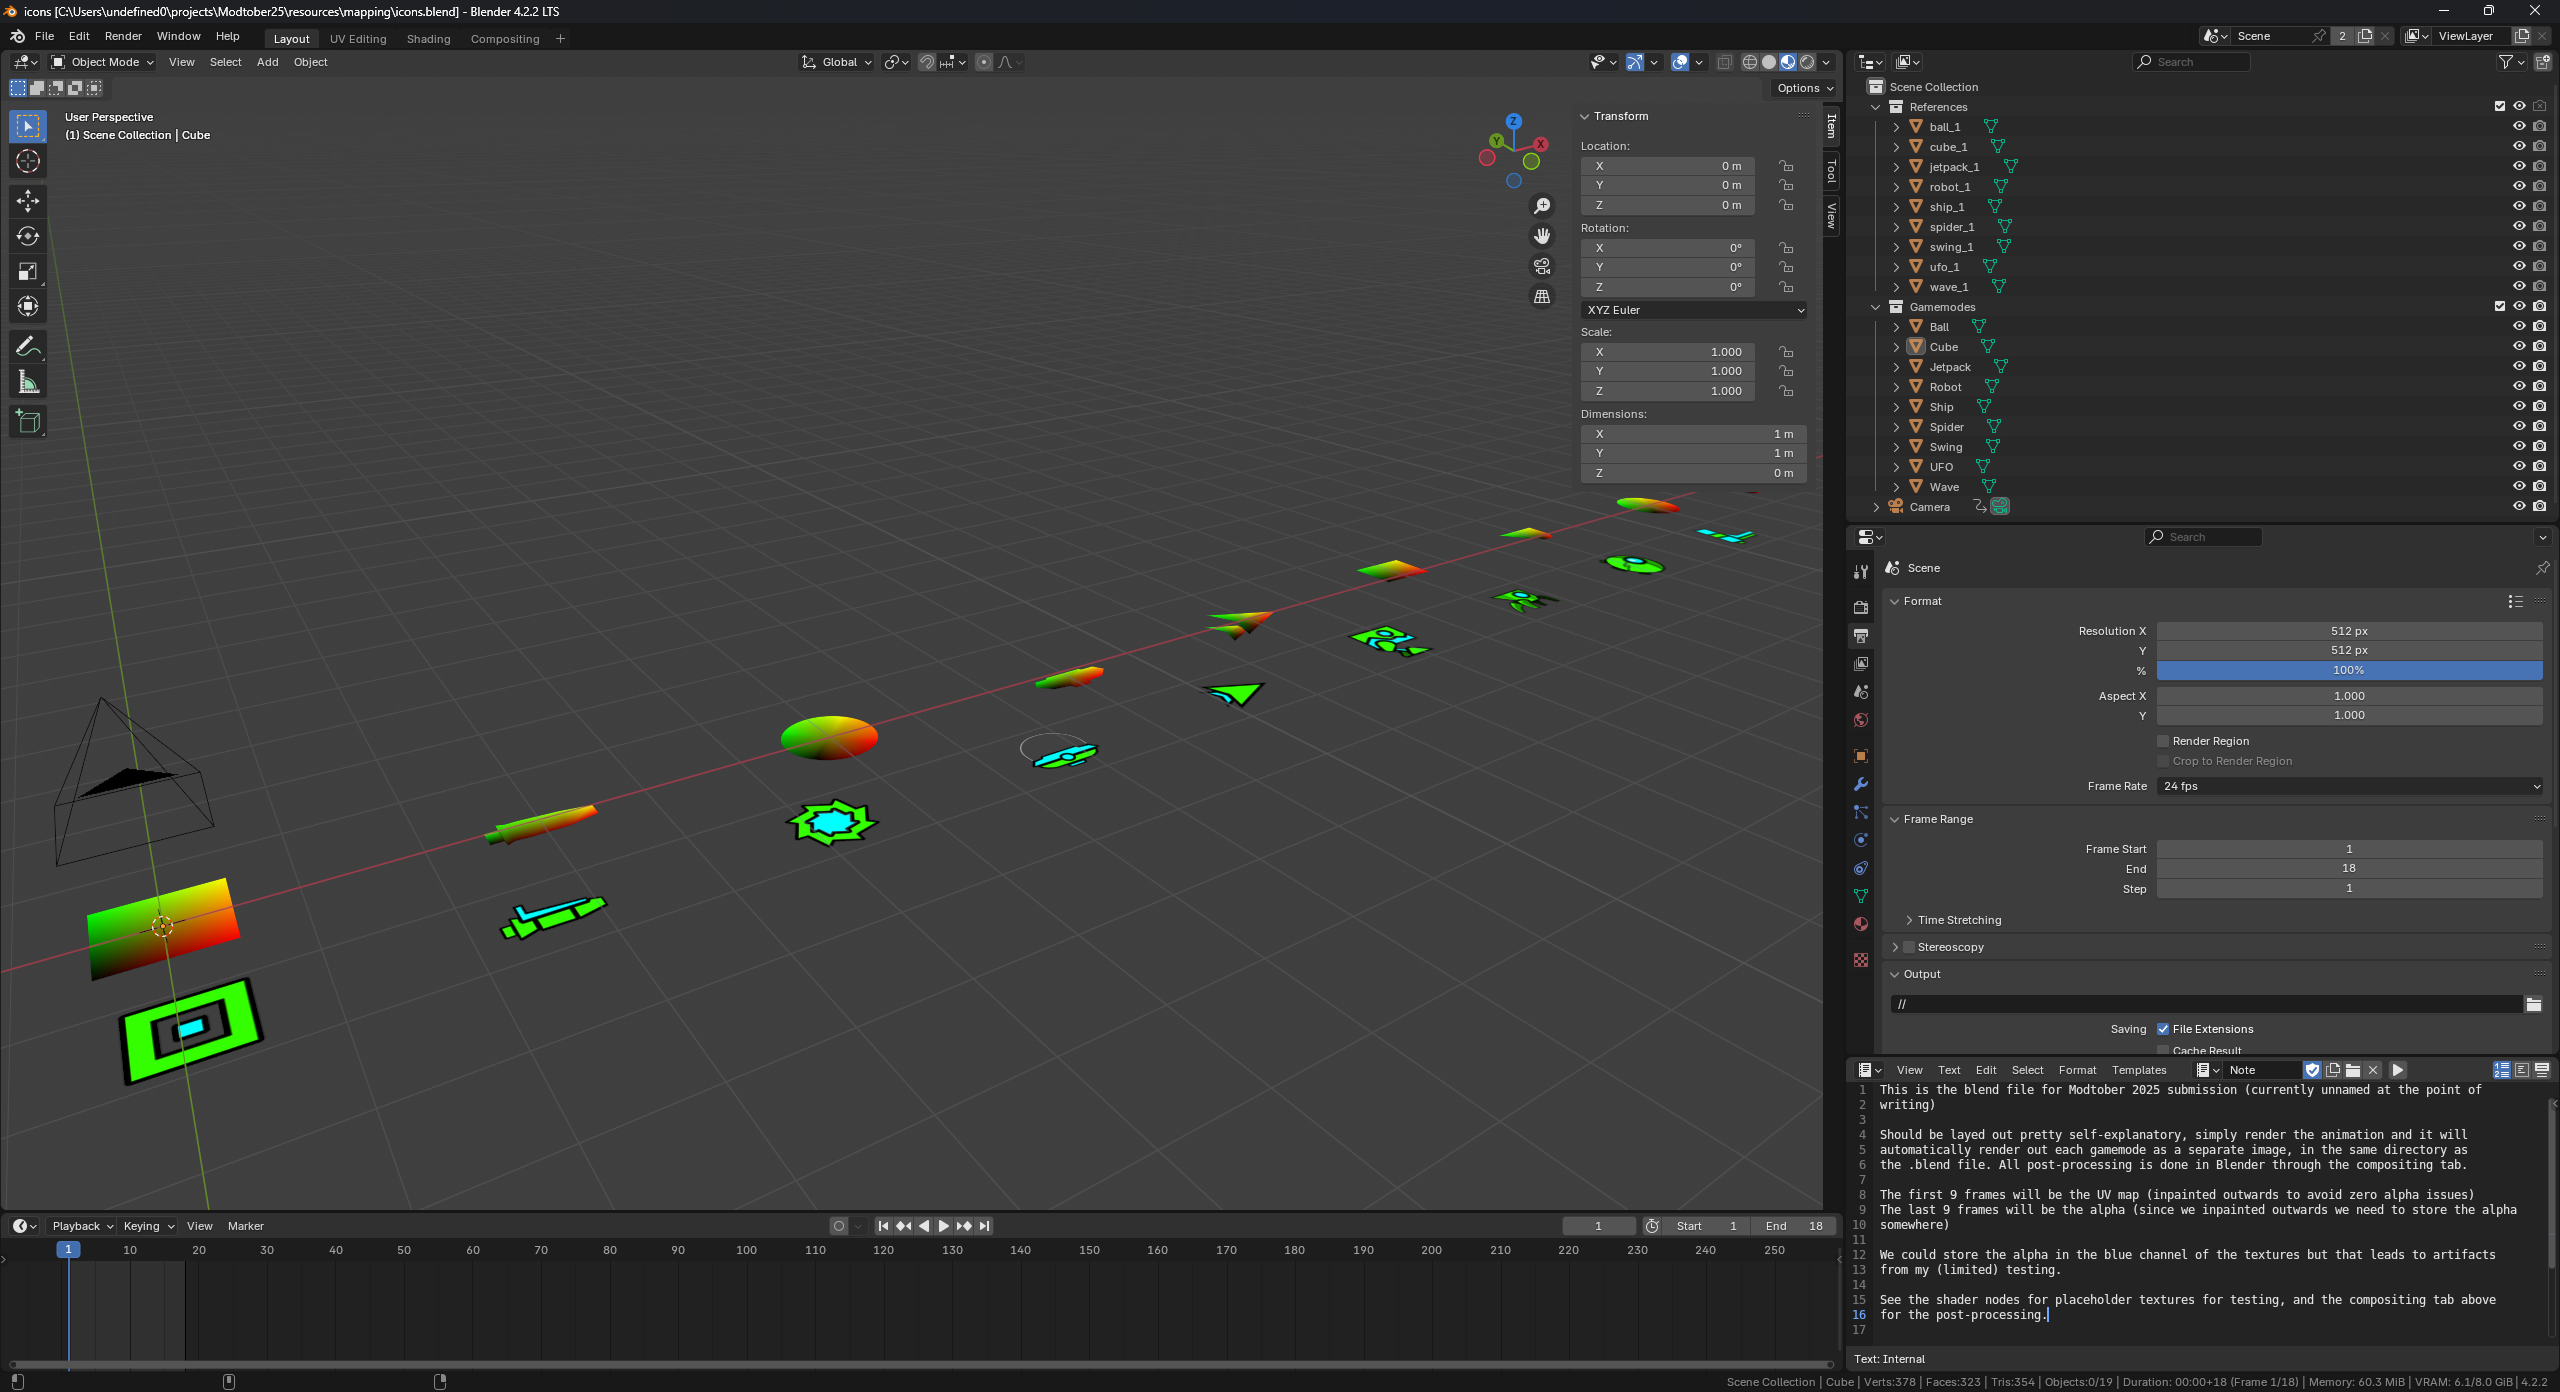Click the Options button in the viewport header
The height and width of the screenshot is (1392, 2560).
click(1804, 88)
